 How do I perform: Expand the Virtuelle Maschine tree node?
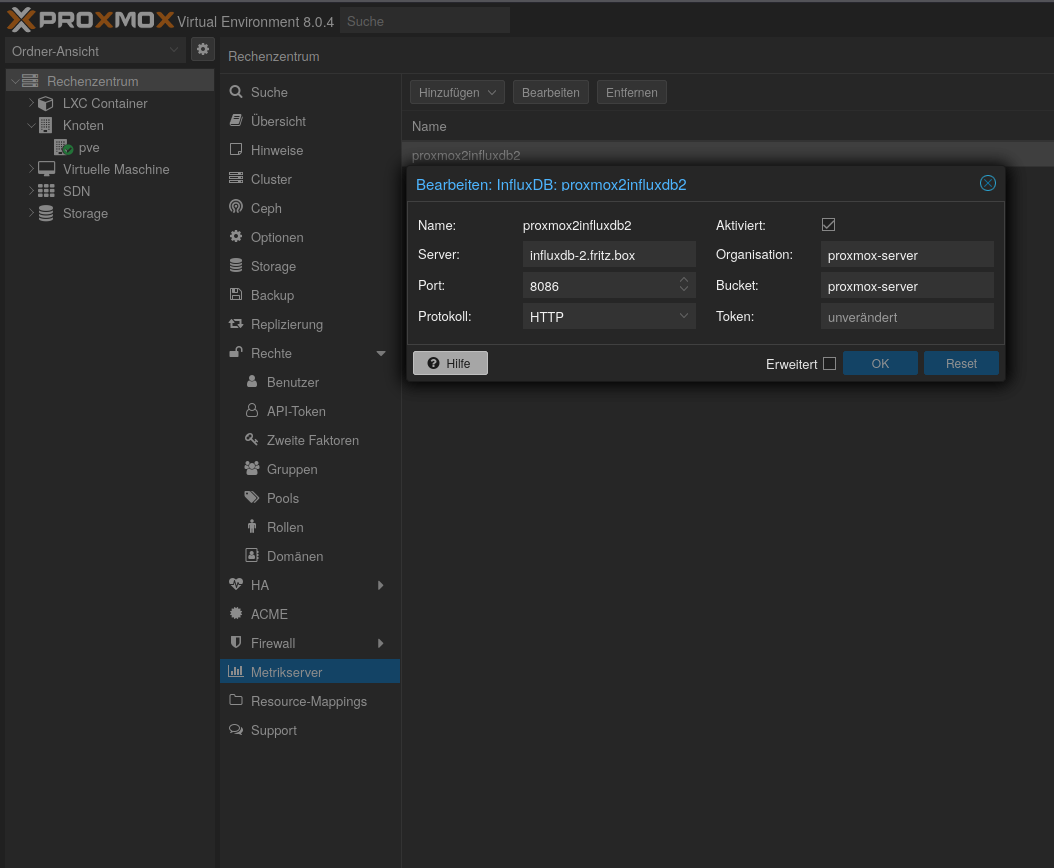coord(31,169)
